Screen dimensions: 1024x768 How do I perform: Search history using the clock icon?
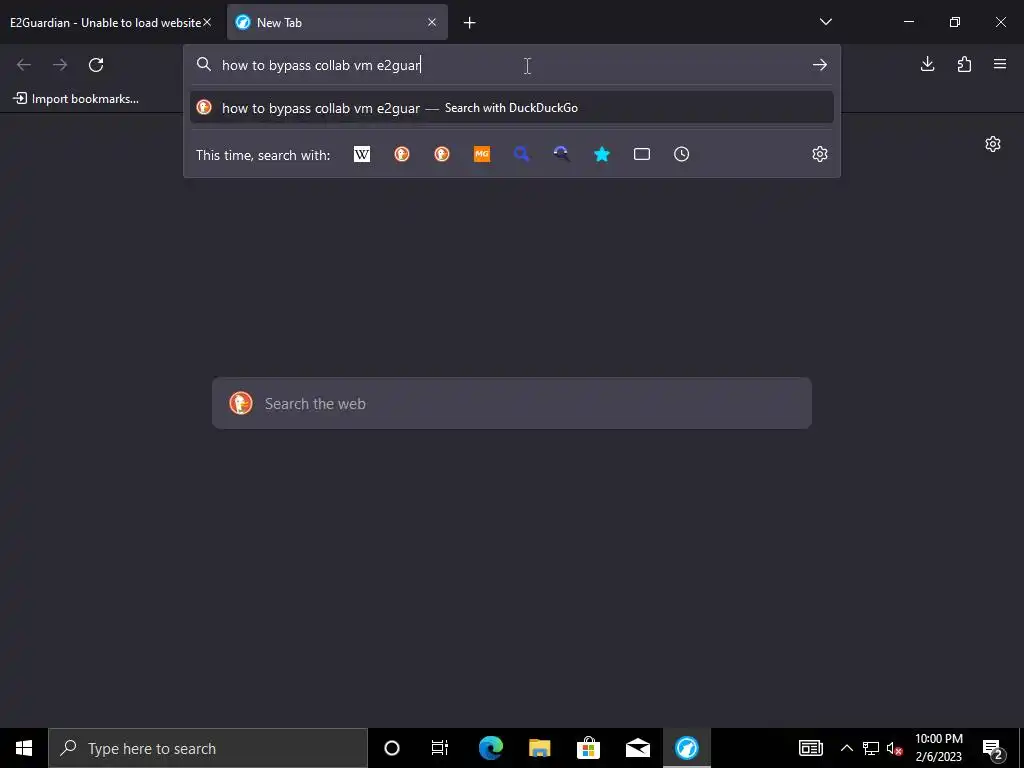[682, 154]
